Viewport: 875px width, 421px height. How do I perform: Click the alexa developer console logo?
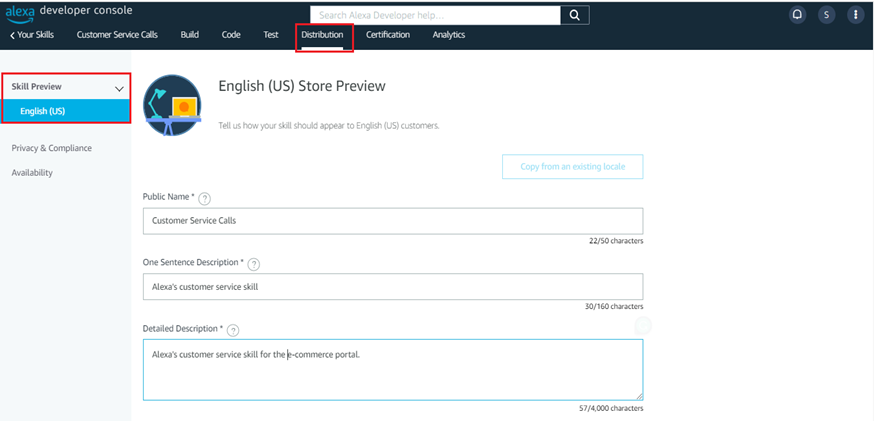(x=68, y=11)
